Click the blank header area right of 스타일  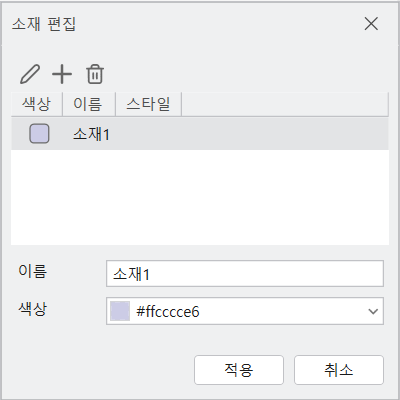[285, 104]
